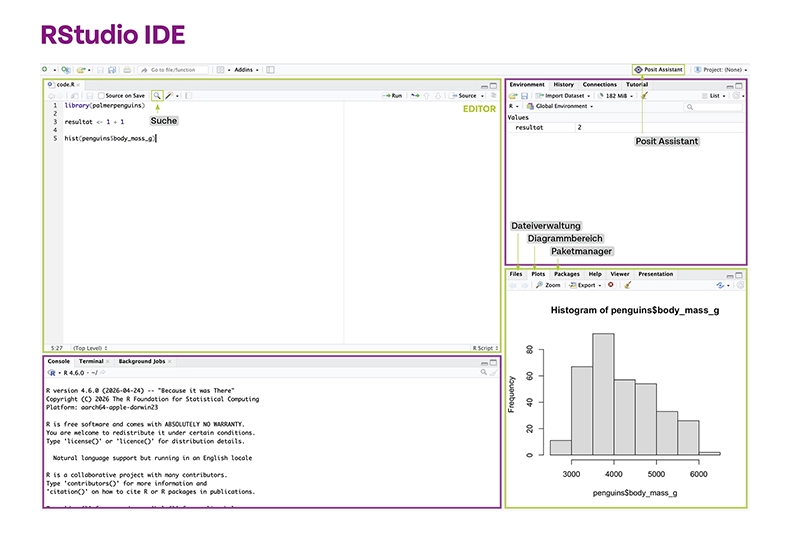Click the Compile Report notebook icon

pyautogui.click(x=188, y=96)
